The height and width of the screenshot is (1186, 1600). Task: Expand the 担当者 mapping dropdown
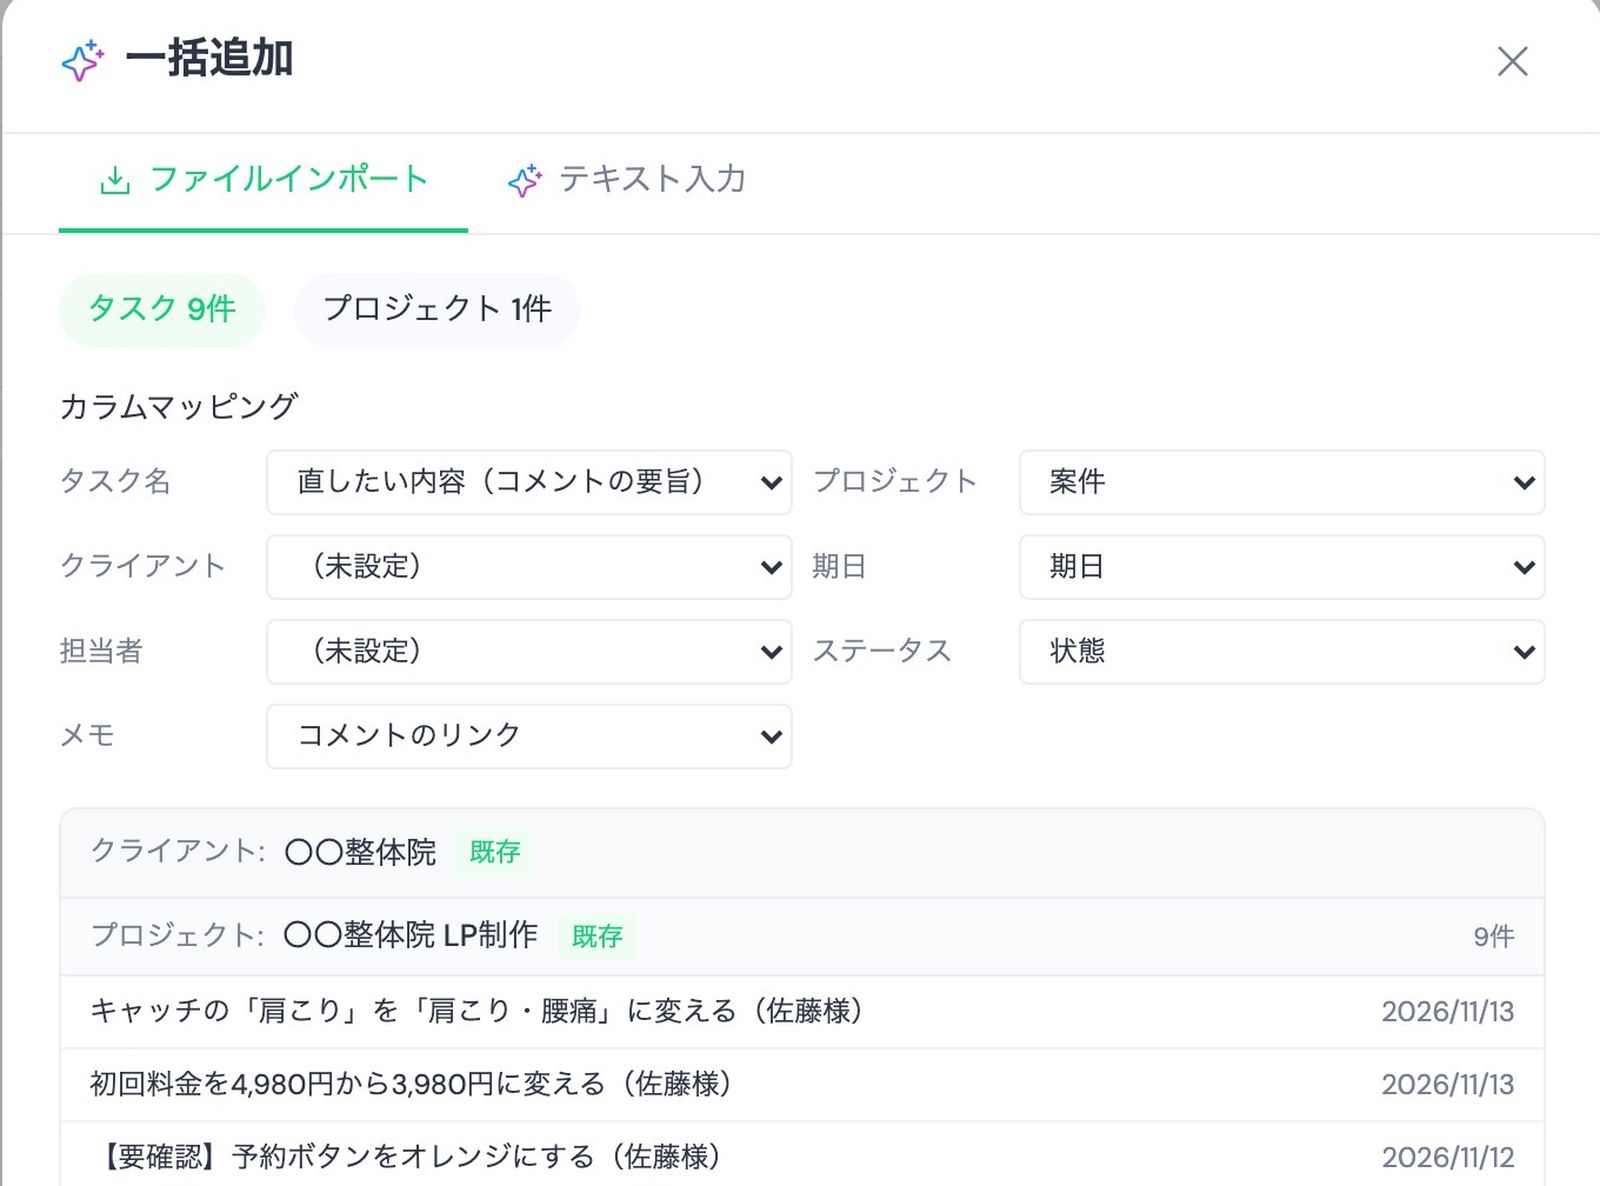(529, 652)
